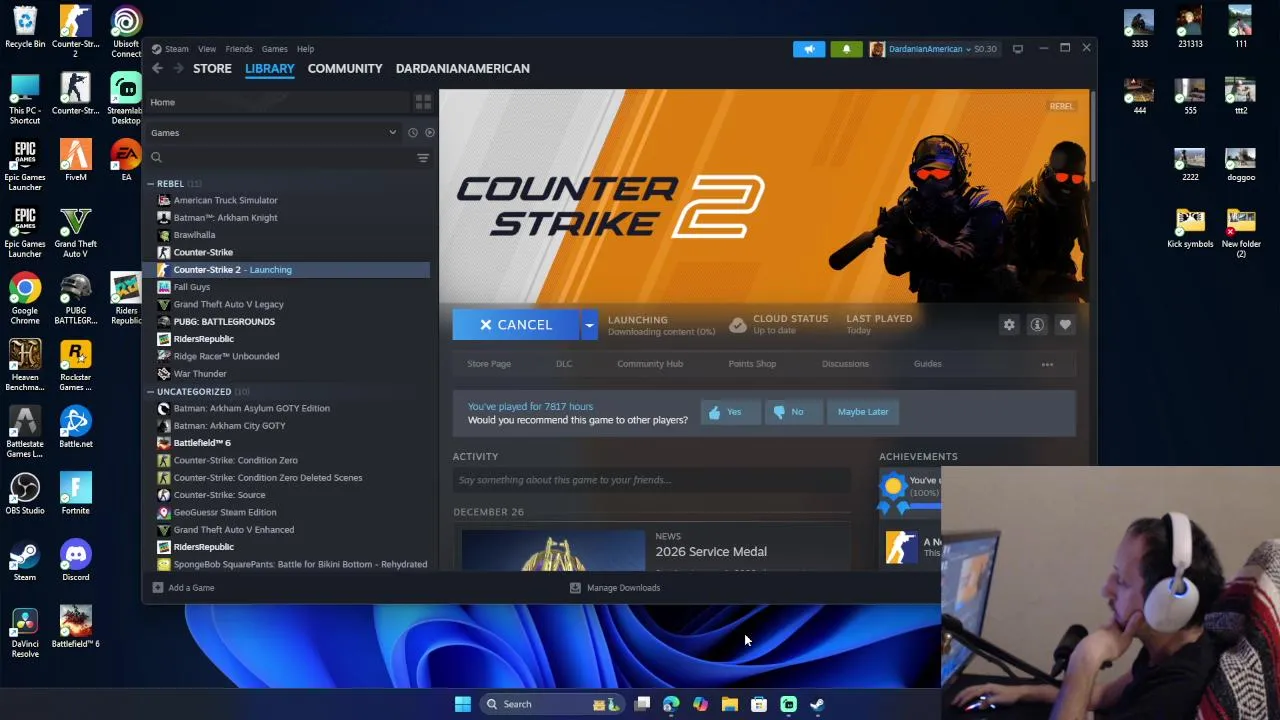Screen dimensions: 1280x720
Task: Open Counter-Strike 2 manage settings gear
Action: (1009, 324)
